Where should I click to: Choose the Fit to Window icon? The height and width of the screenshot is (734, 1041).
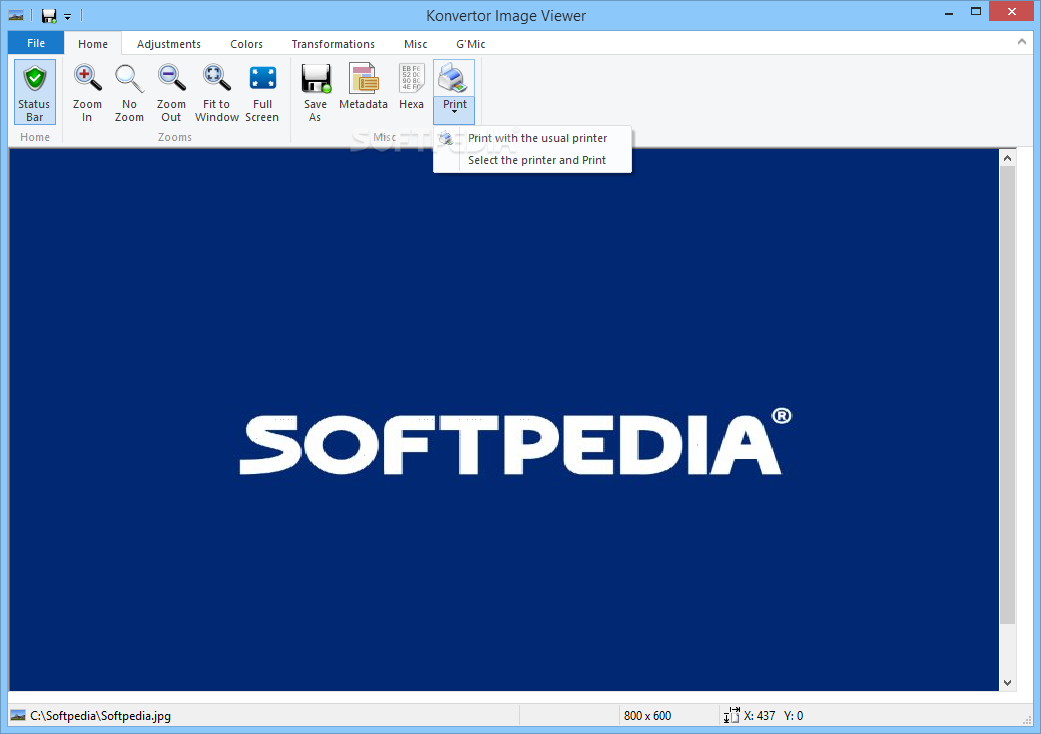(x=216, y=78)
